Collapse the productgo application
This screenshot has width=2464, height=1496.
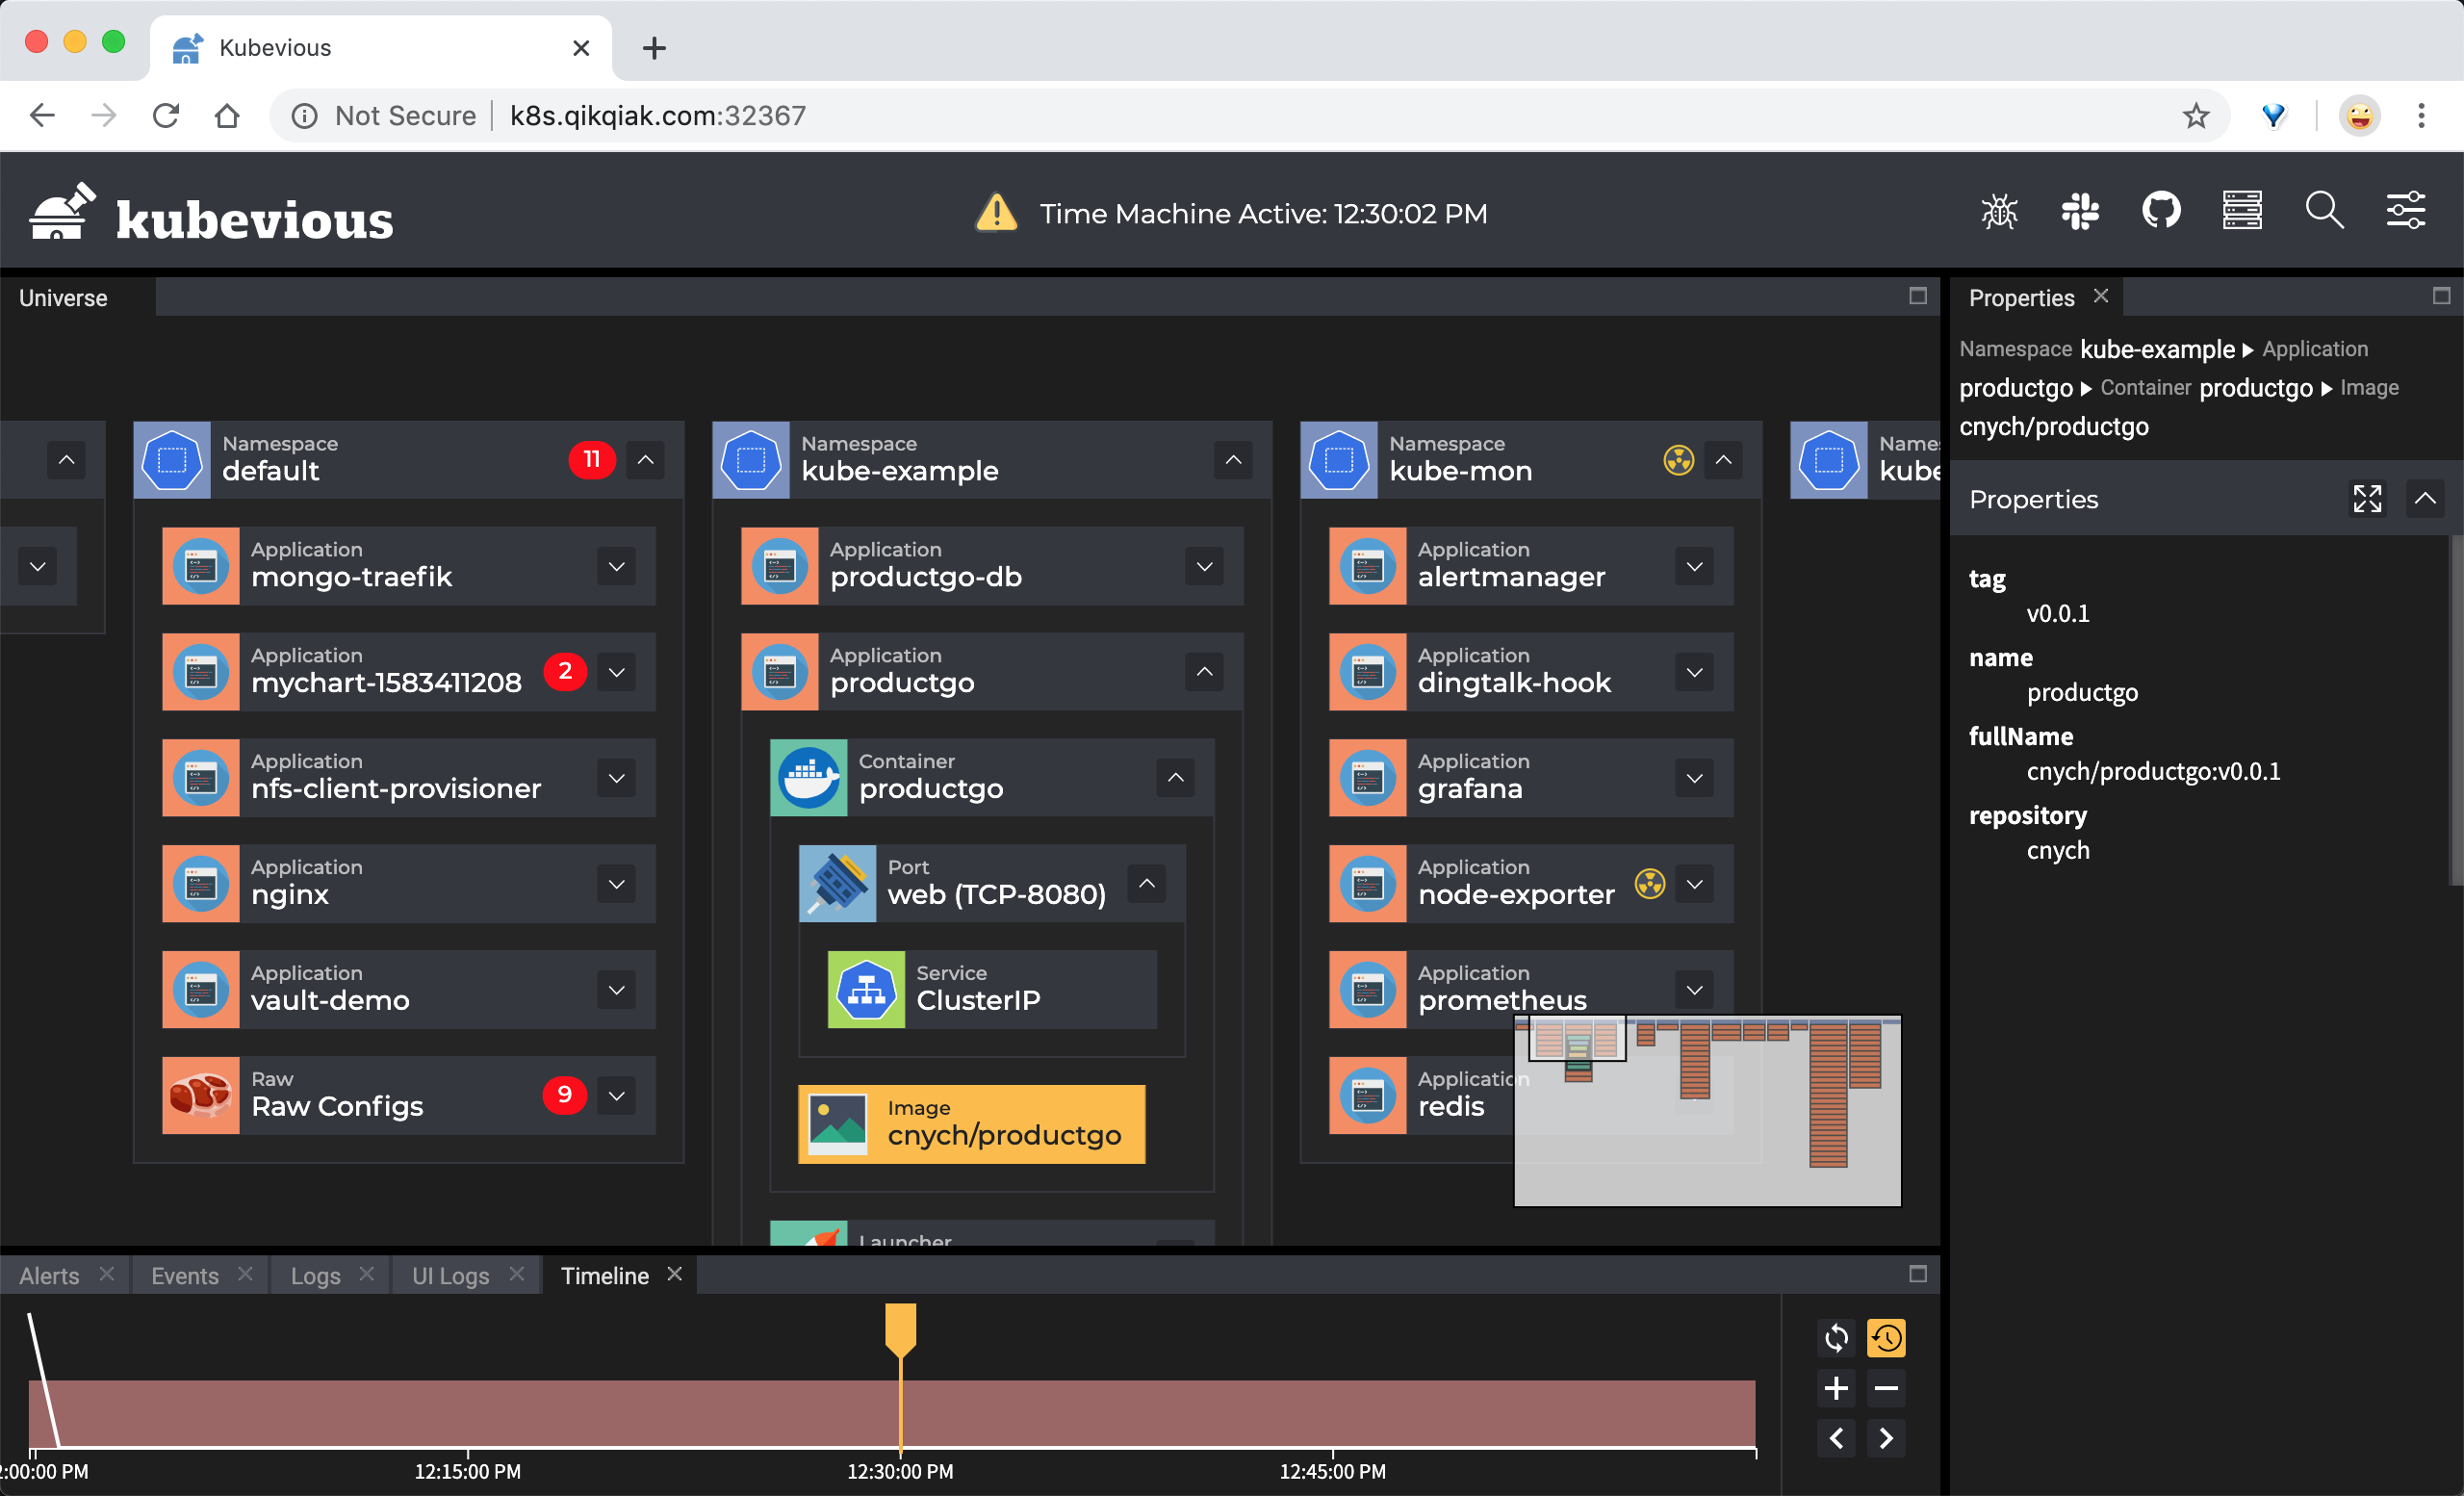tap(1205, 672)
